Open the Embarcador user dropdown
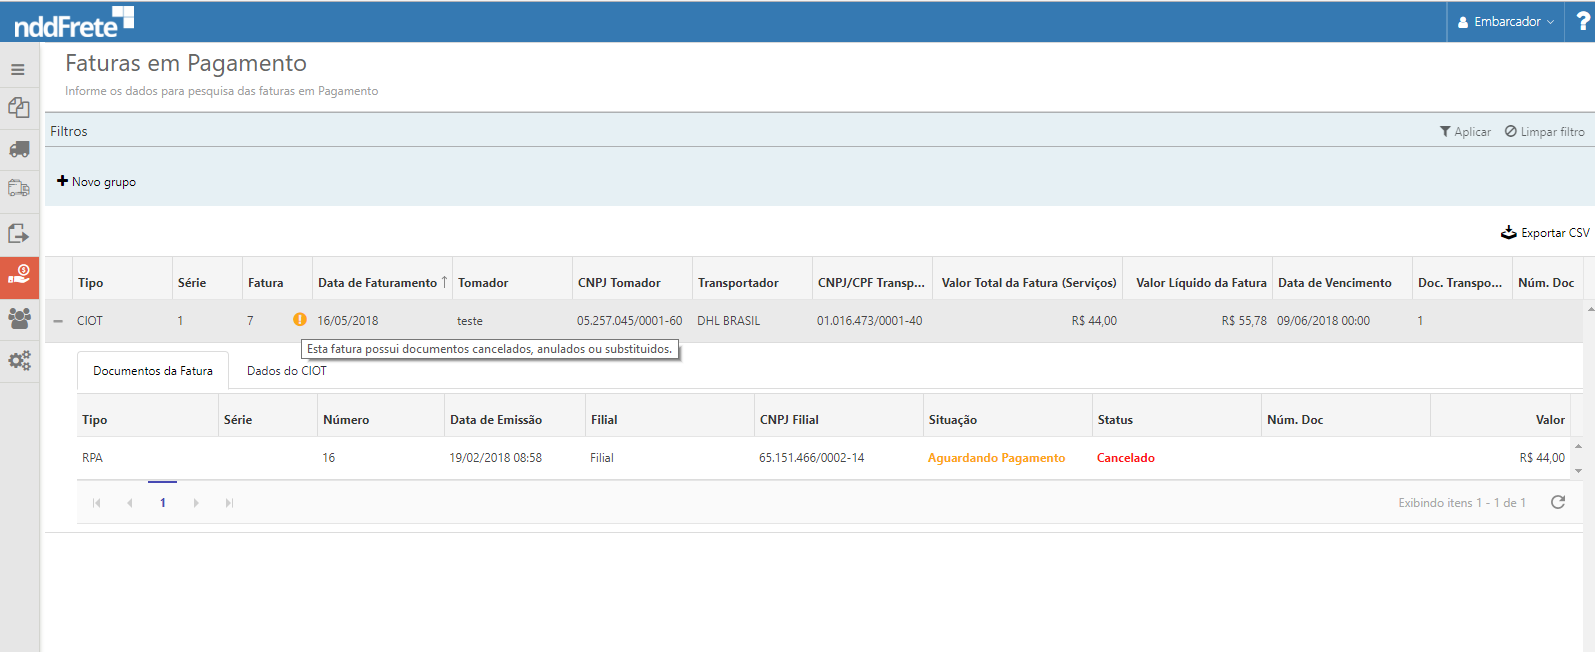The height and width of the screenshot is (652, 1595). pos(1506,22)
